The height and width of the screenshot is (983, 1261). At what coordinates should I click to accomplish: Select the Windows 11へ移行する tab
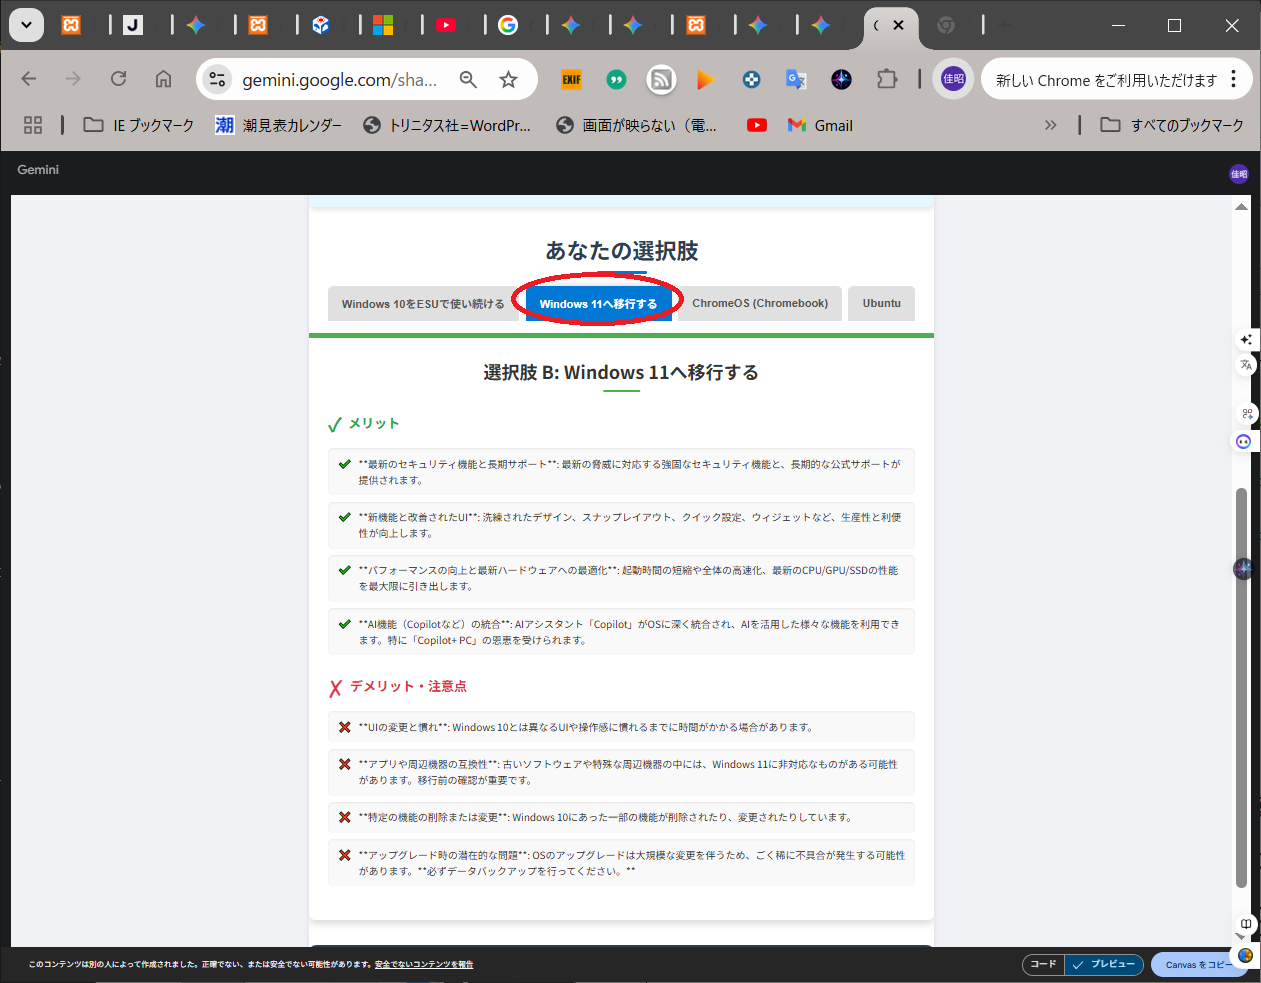(x=598, y=304)
